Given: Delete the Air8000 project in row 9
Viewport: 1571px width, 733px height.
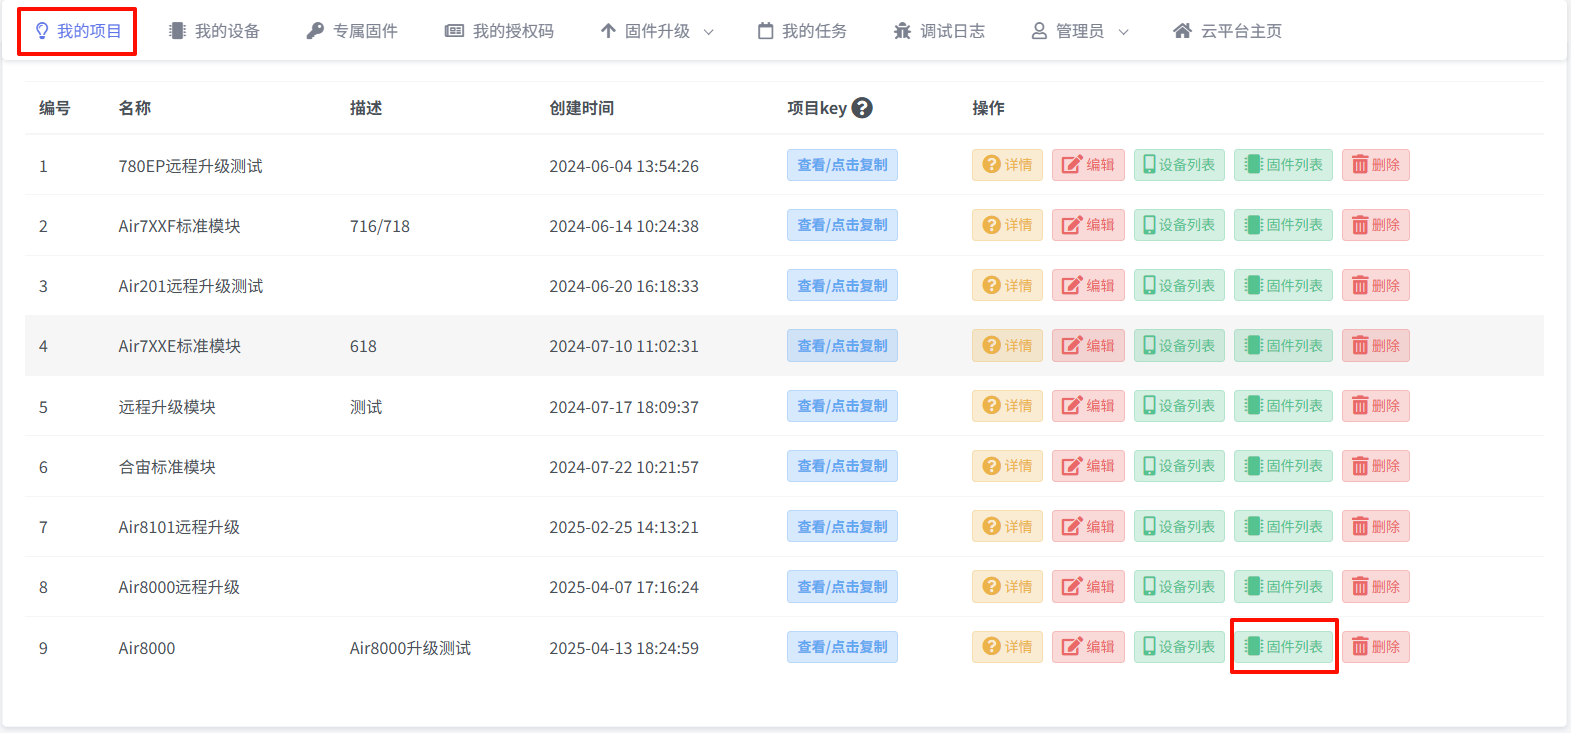Looking at the screenshot, I should [1376, 647].
